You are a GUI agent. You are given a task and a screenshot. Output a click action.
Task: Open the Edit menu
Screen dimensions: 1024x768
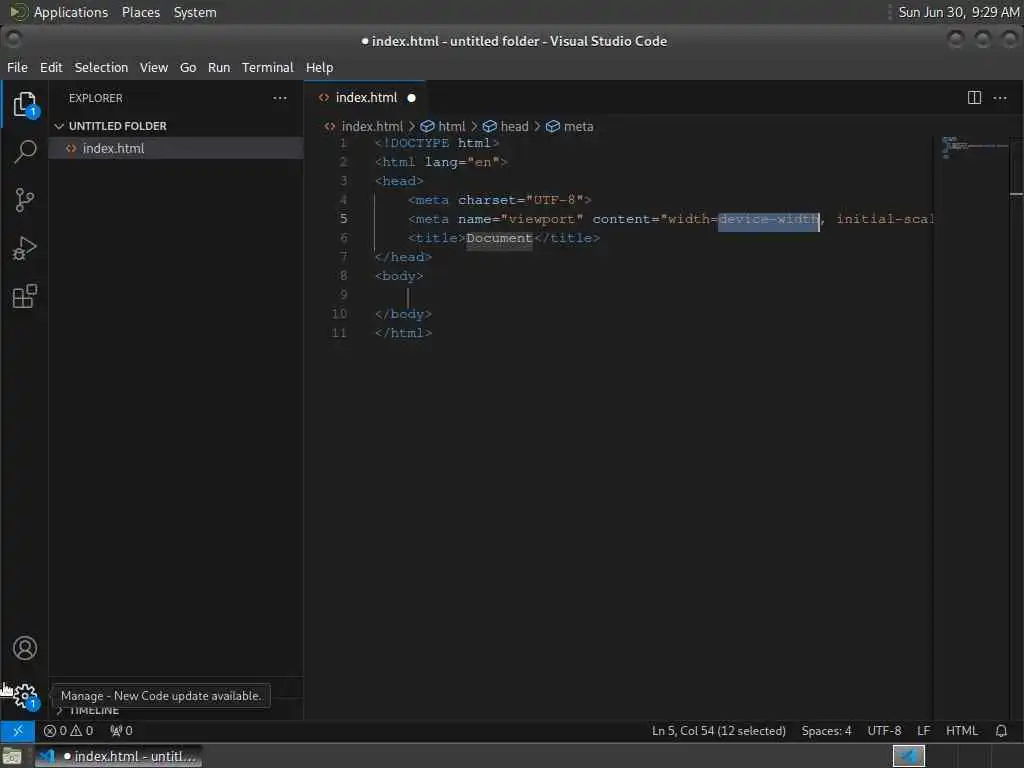tap(51, 67)
